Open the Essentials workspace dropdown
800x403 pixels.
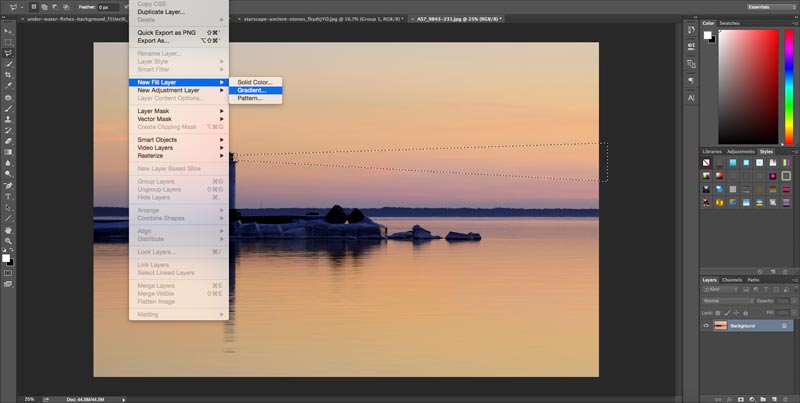point(770,7)
